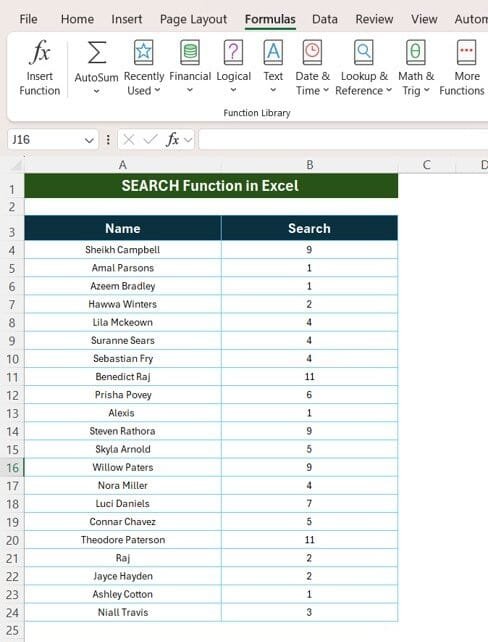Open Financial functions library

point(190,68)
